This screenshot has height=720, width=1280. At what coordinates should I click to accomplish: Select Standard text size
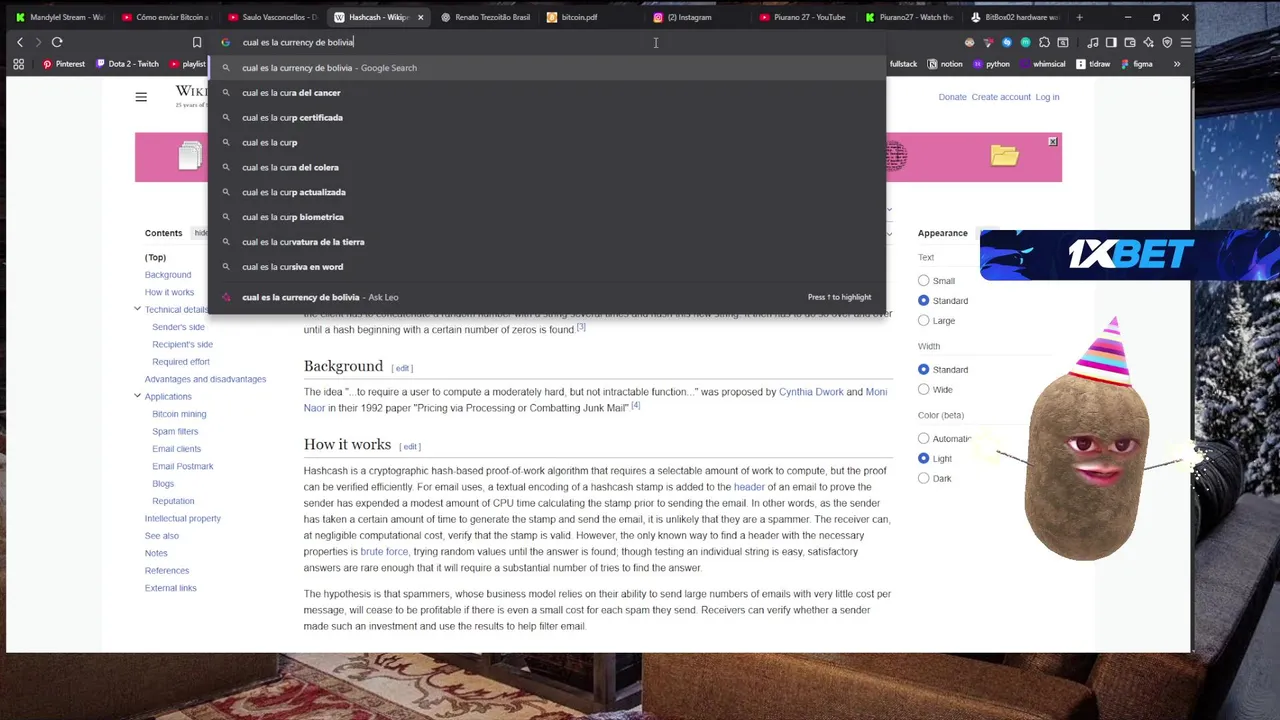[x=924, y=301]
